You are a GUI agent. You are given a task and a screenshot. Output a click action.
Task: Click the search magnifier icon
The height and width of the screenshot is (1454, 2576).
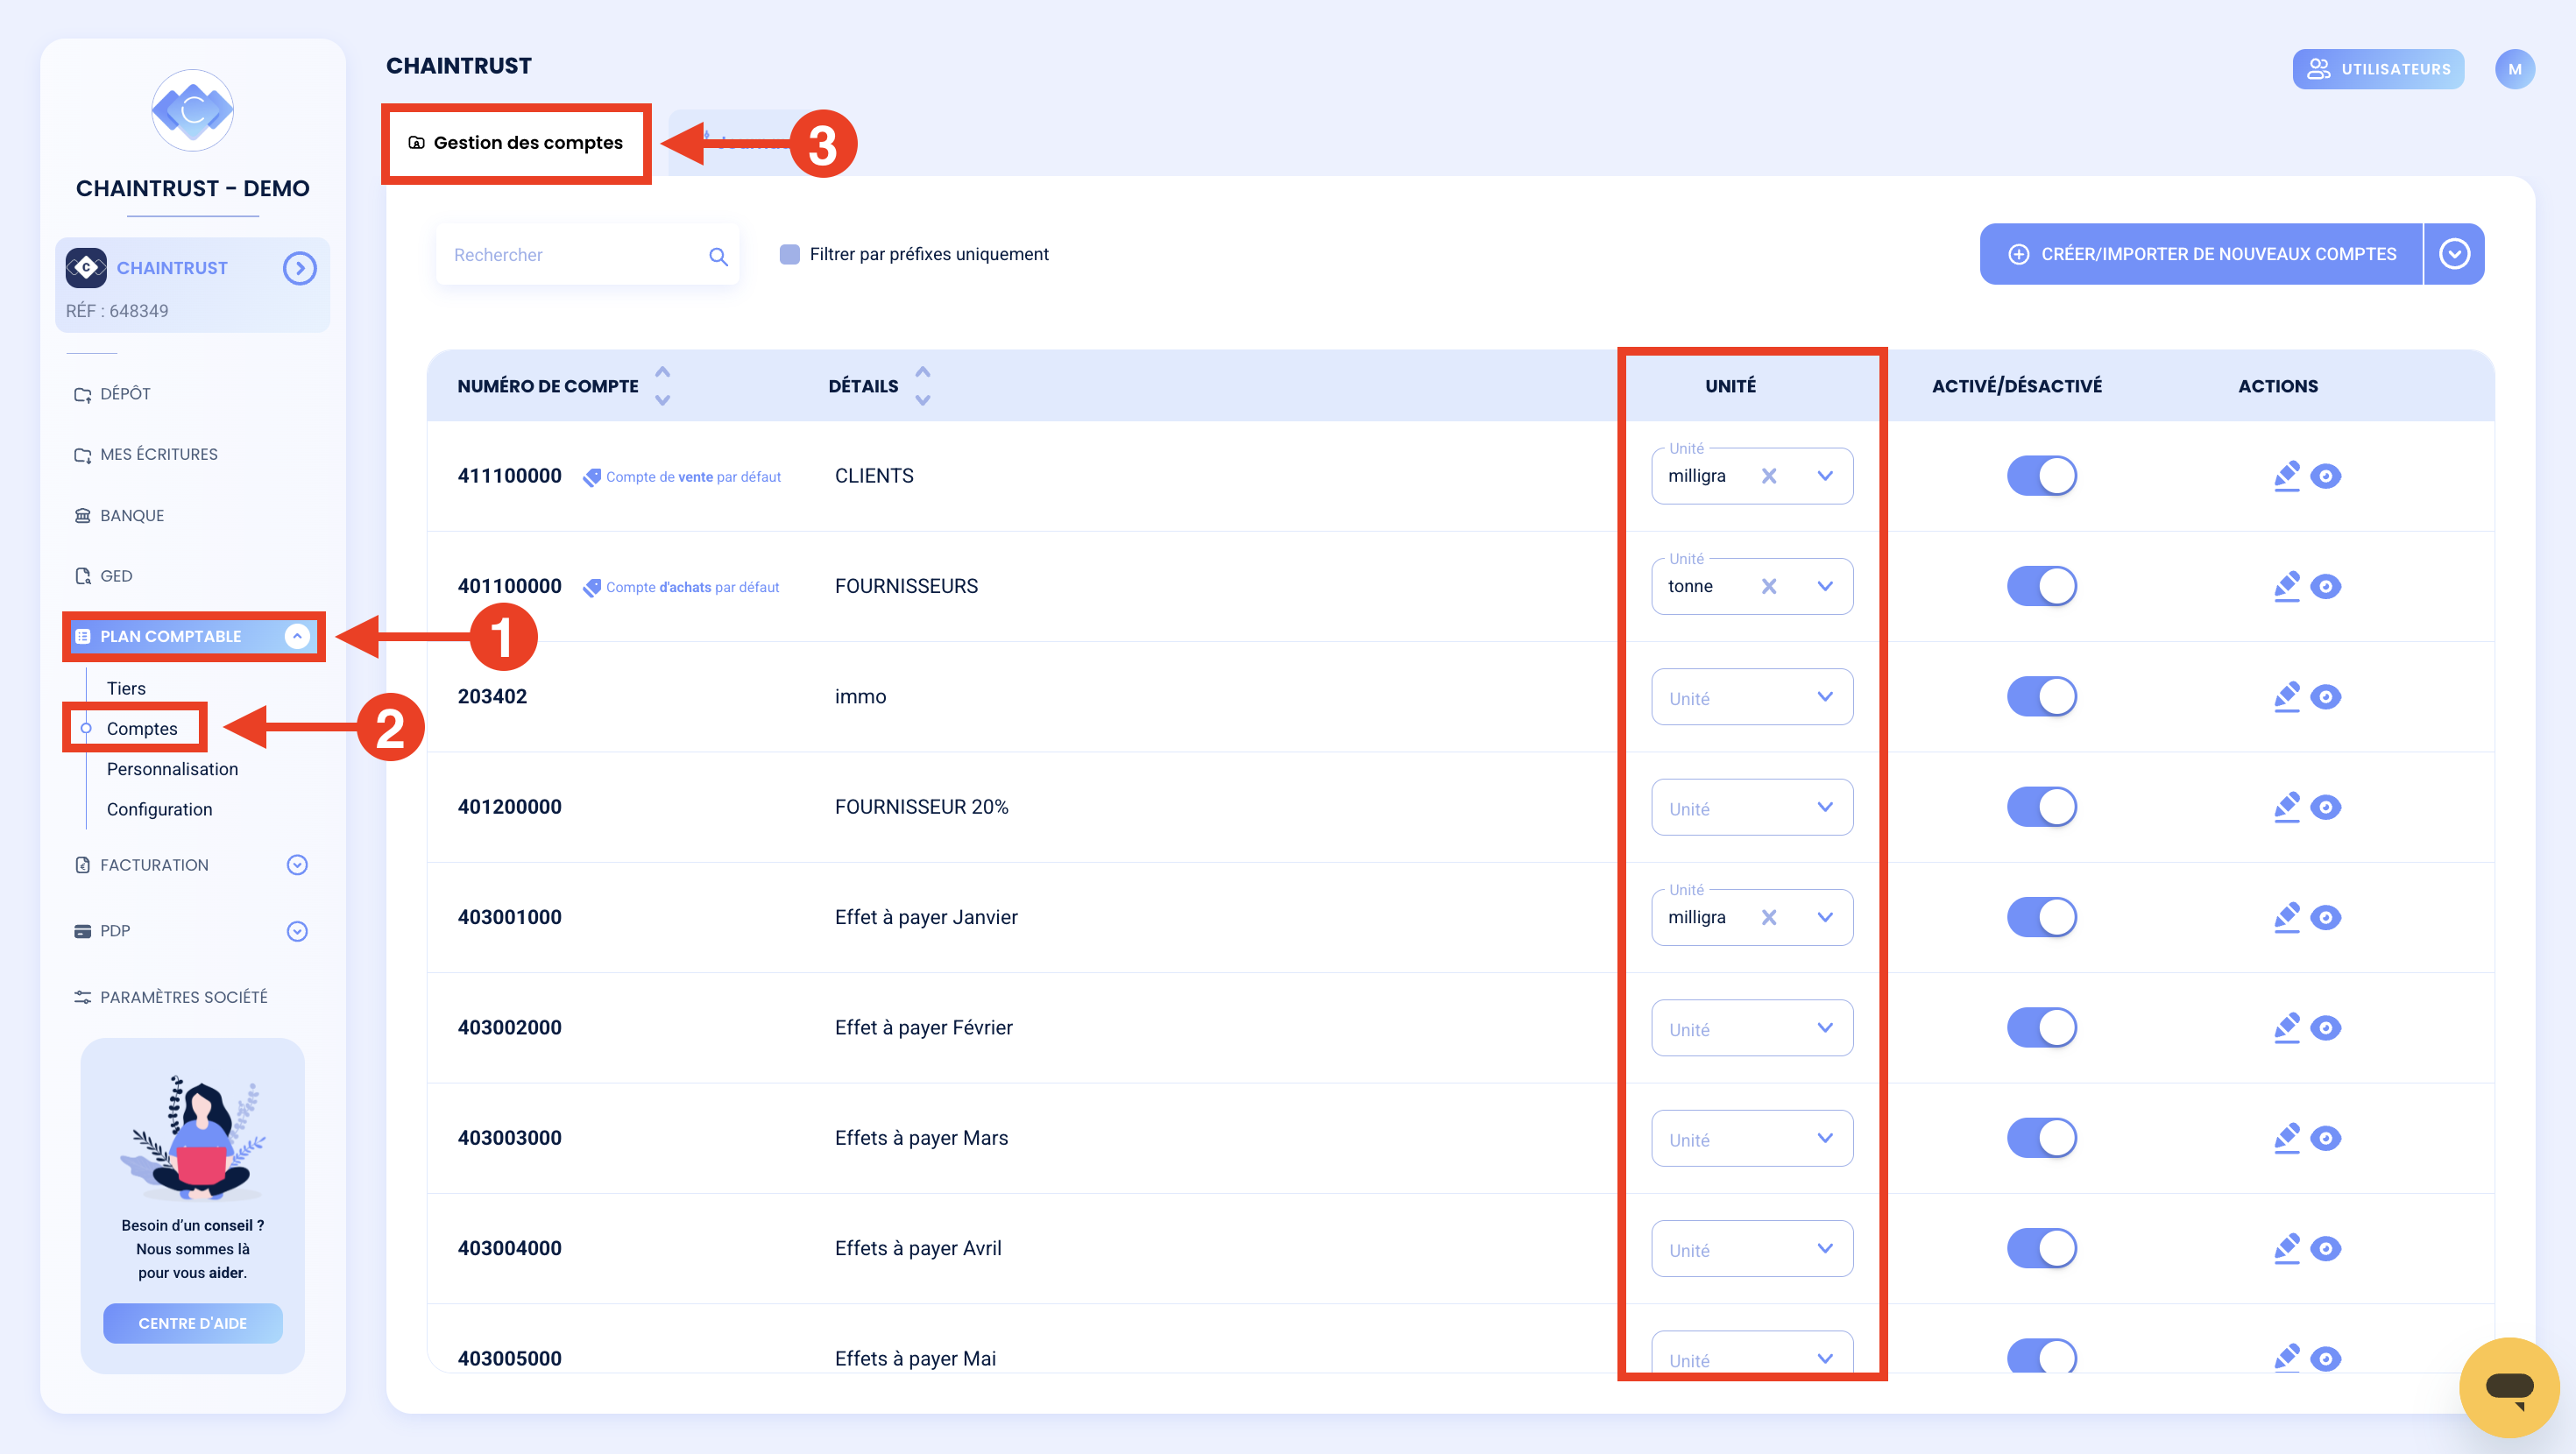[718, 256]
